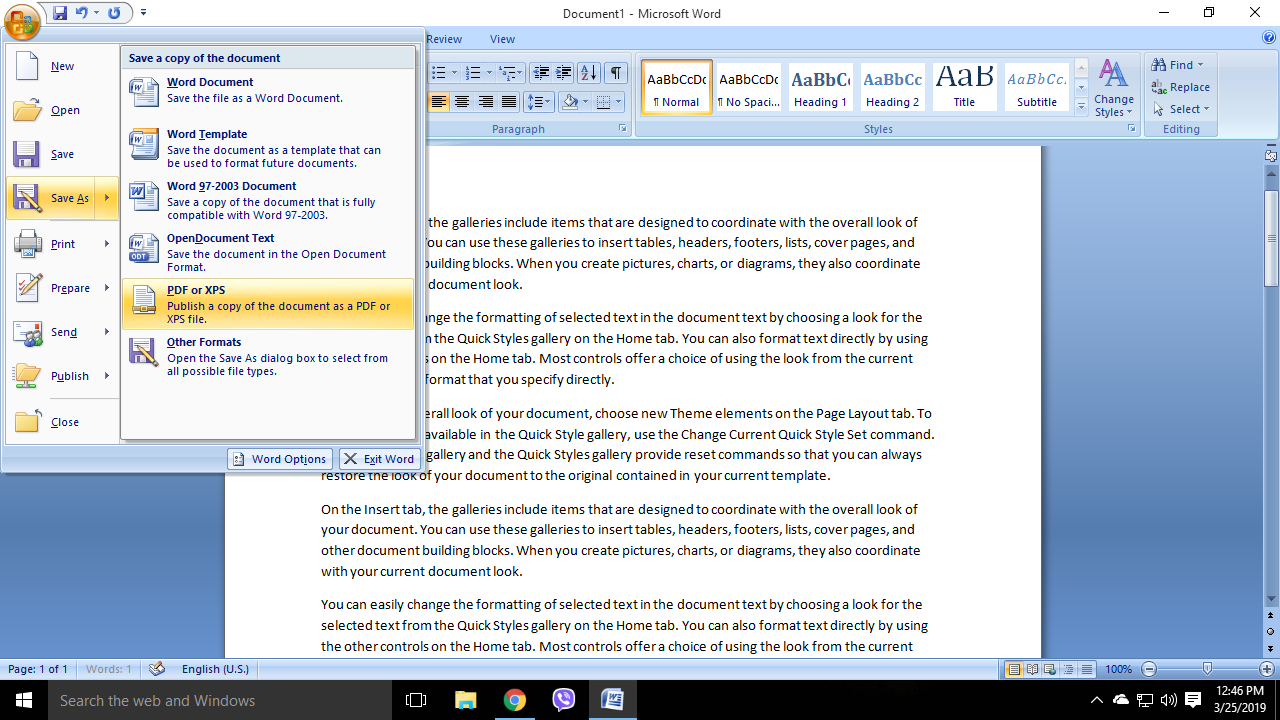Open the Paragraph dialog launcher
The width and height of the screenshot is (1280, 720).
(x=623, y=129)
